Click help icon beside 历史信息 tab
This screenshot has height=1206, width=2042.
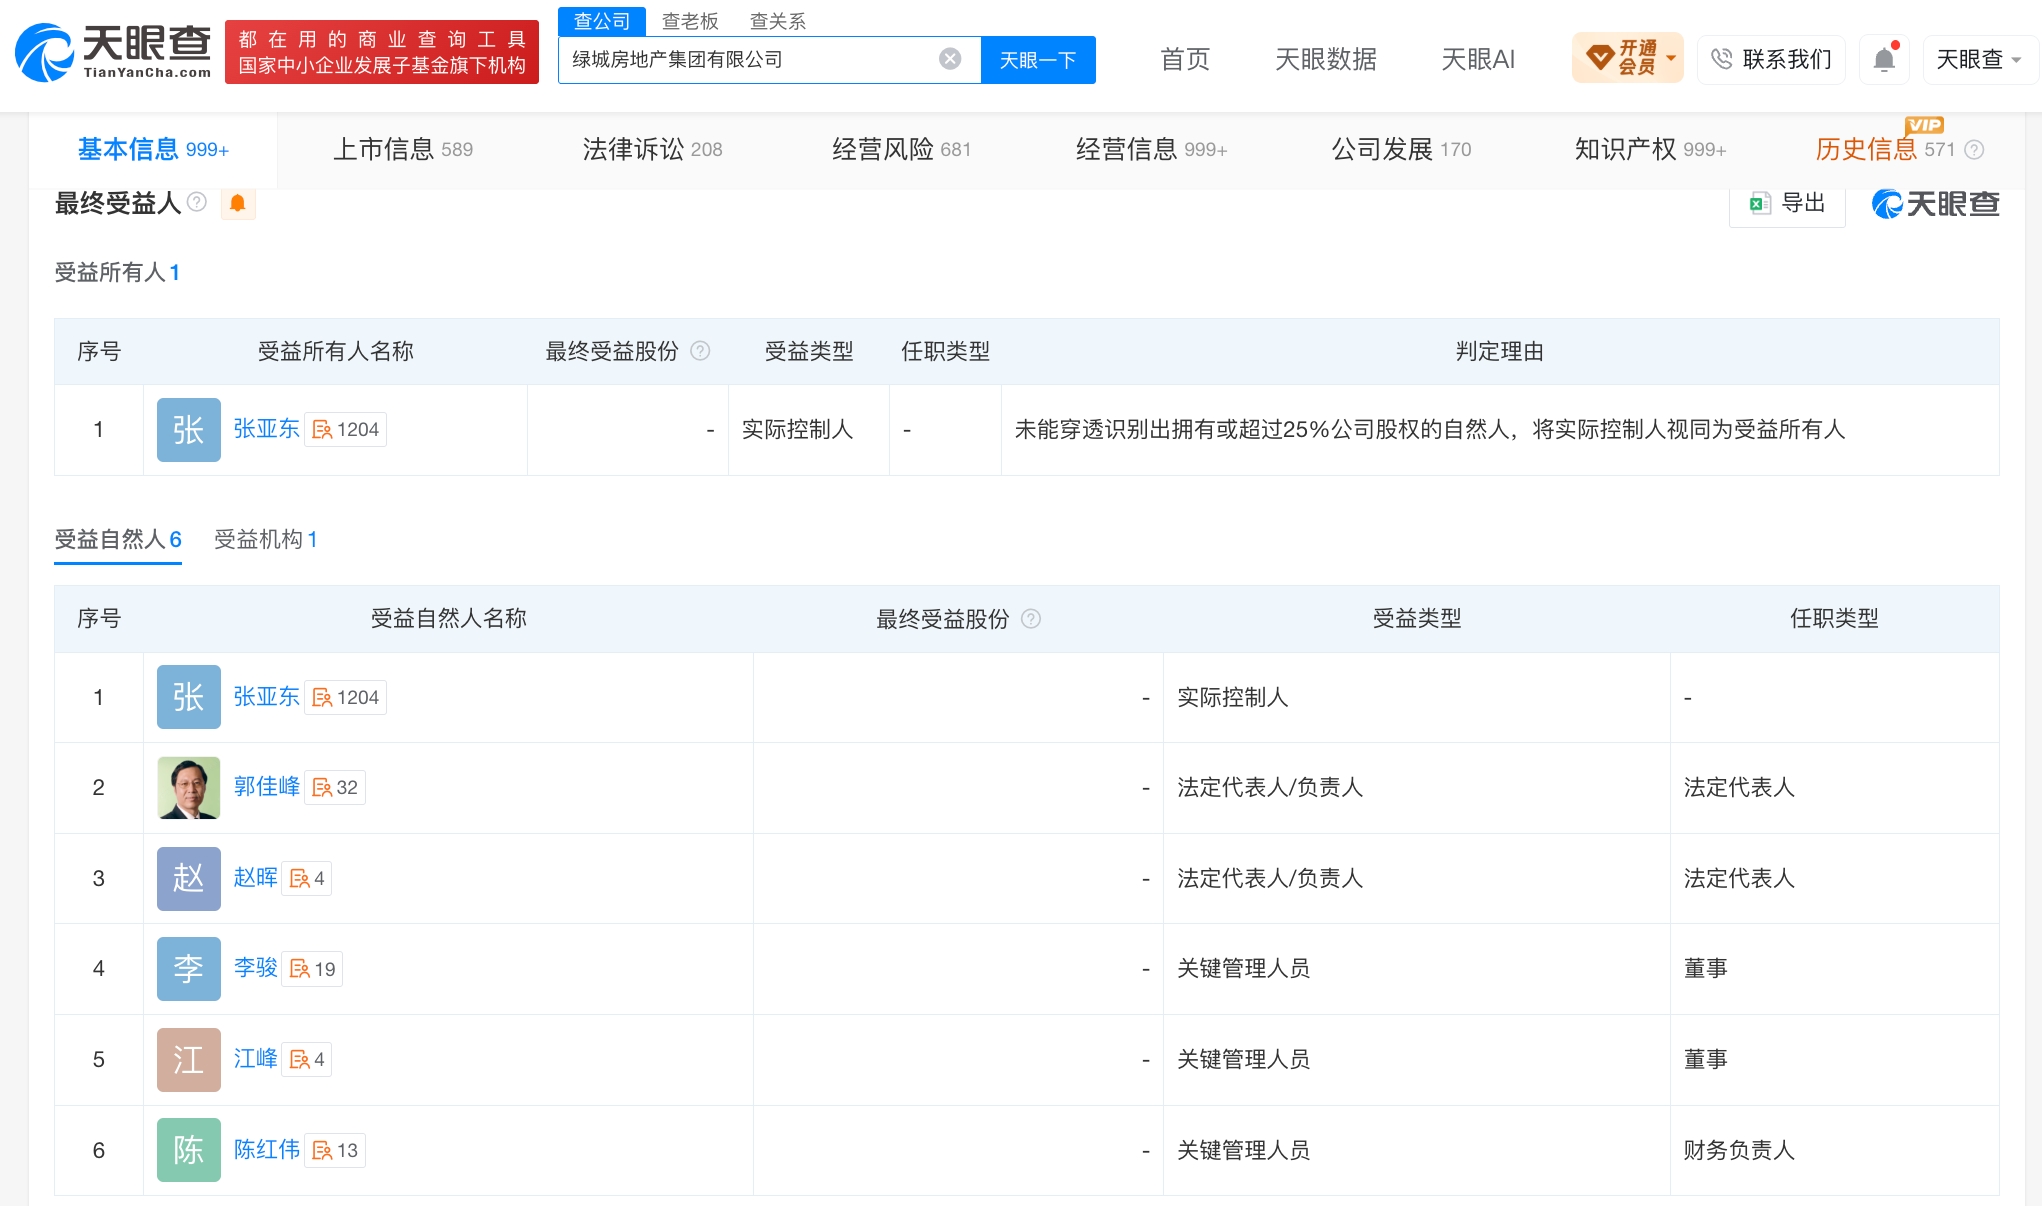[1974, 150]
